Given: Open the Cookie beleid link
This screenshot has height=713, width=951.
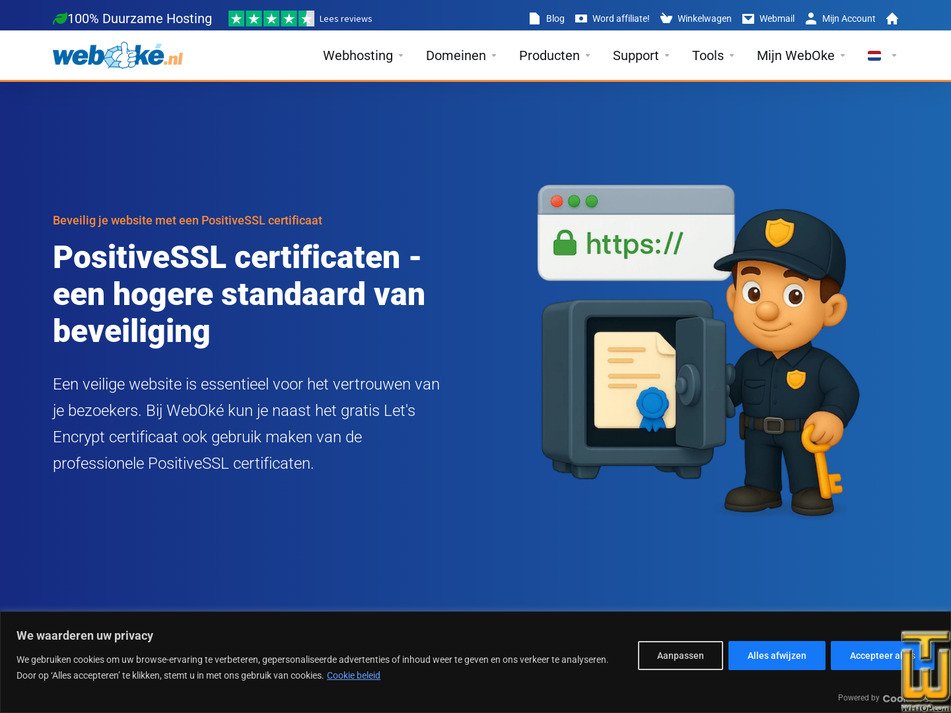Looking at the screenshot, I should tap(354, 675).
